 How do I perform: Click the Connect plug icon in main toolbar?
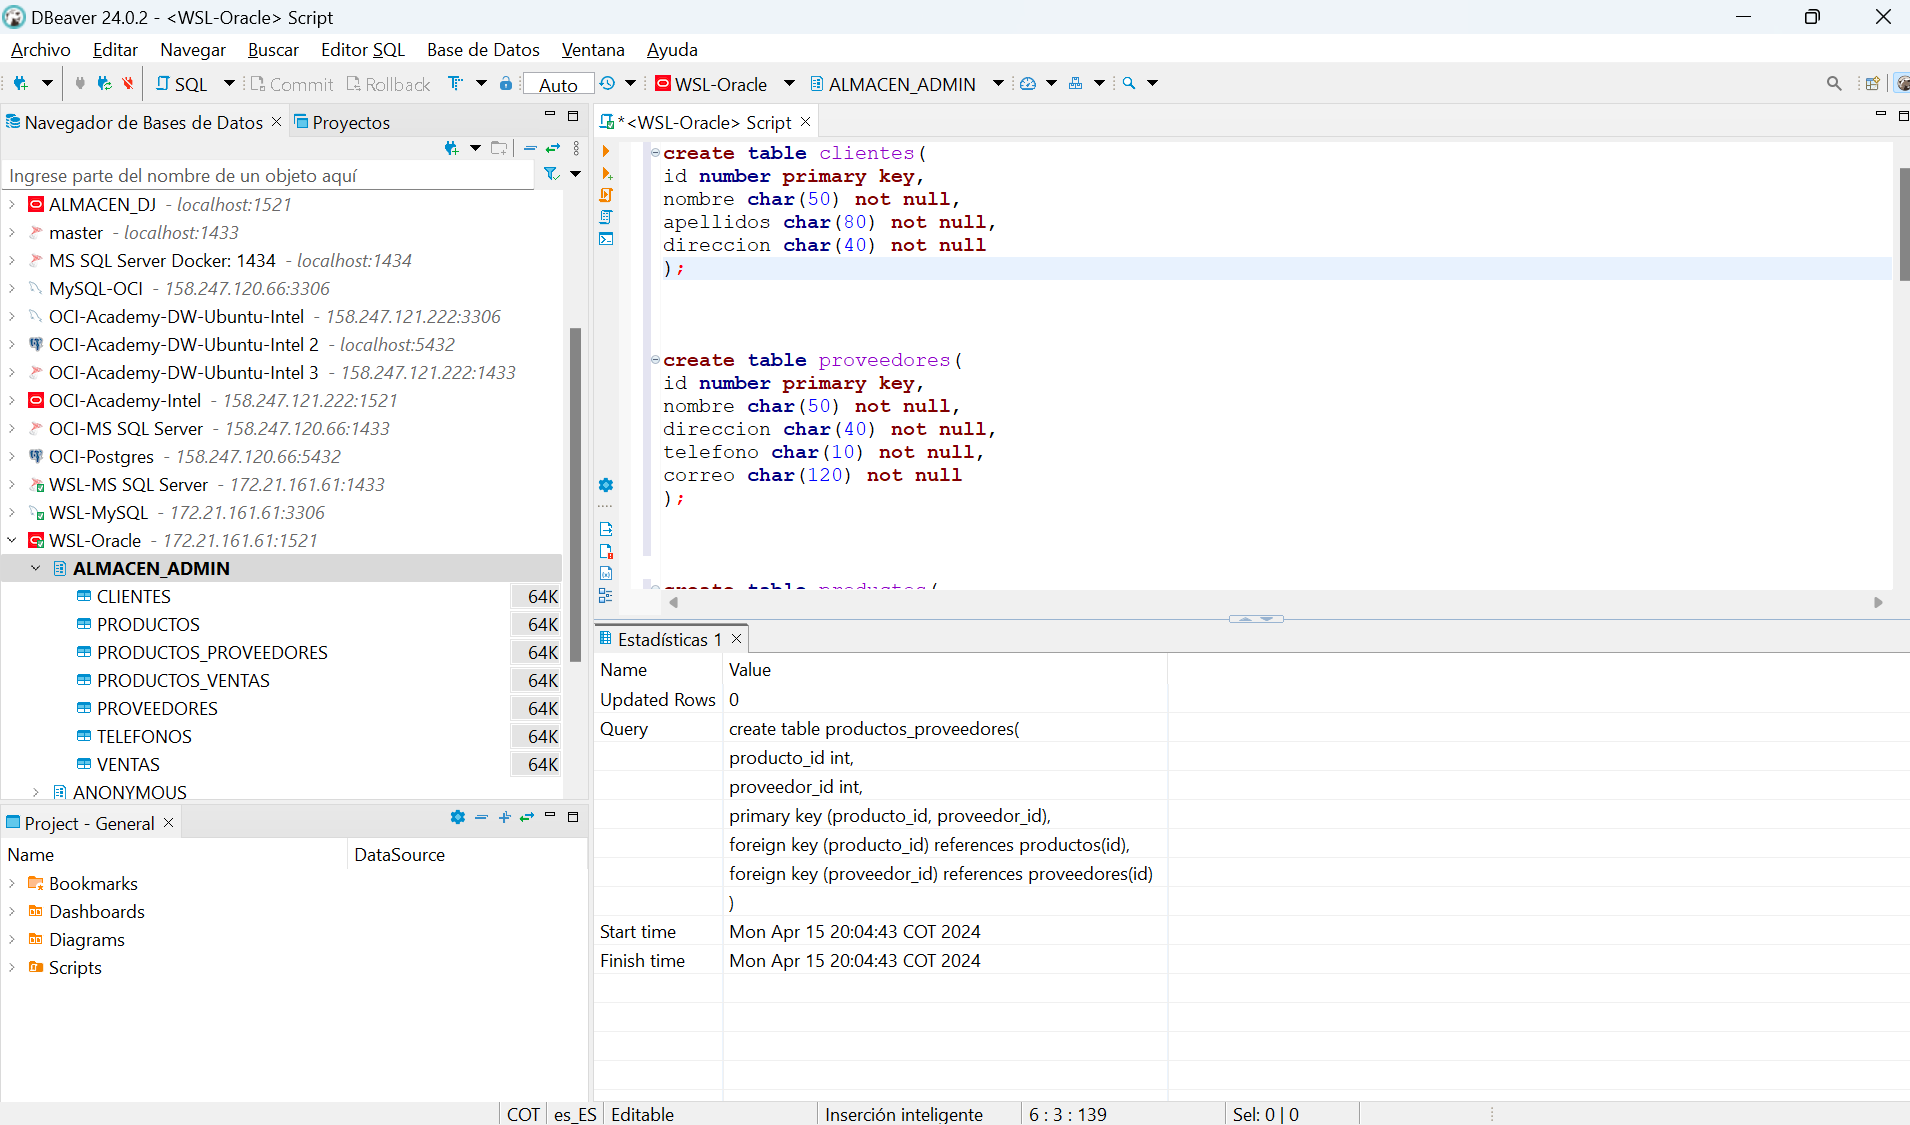80,84
